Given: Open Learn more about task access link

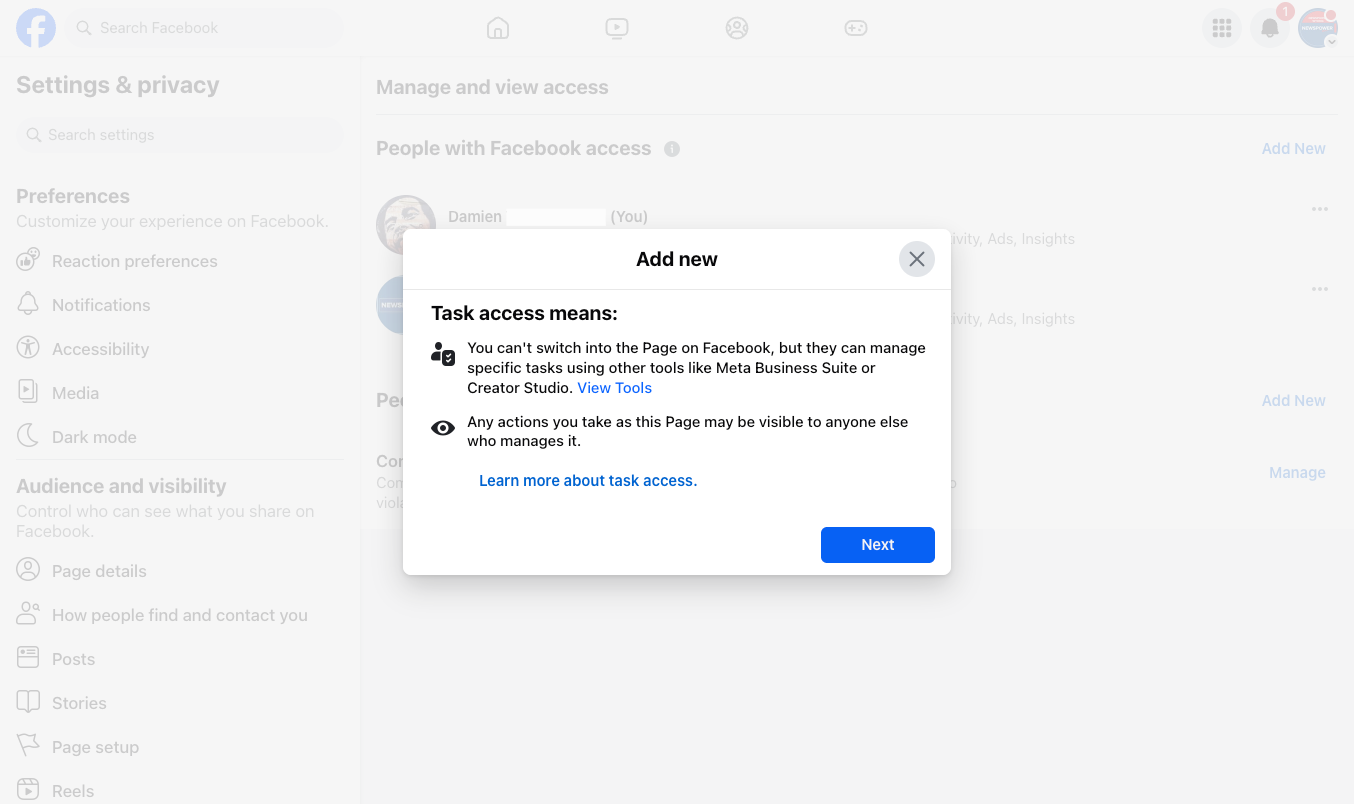Looking at the screenshot, I should (x=588, y=481).
